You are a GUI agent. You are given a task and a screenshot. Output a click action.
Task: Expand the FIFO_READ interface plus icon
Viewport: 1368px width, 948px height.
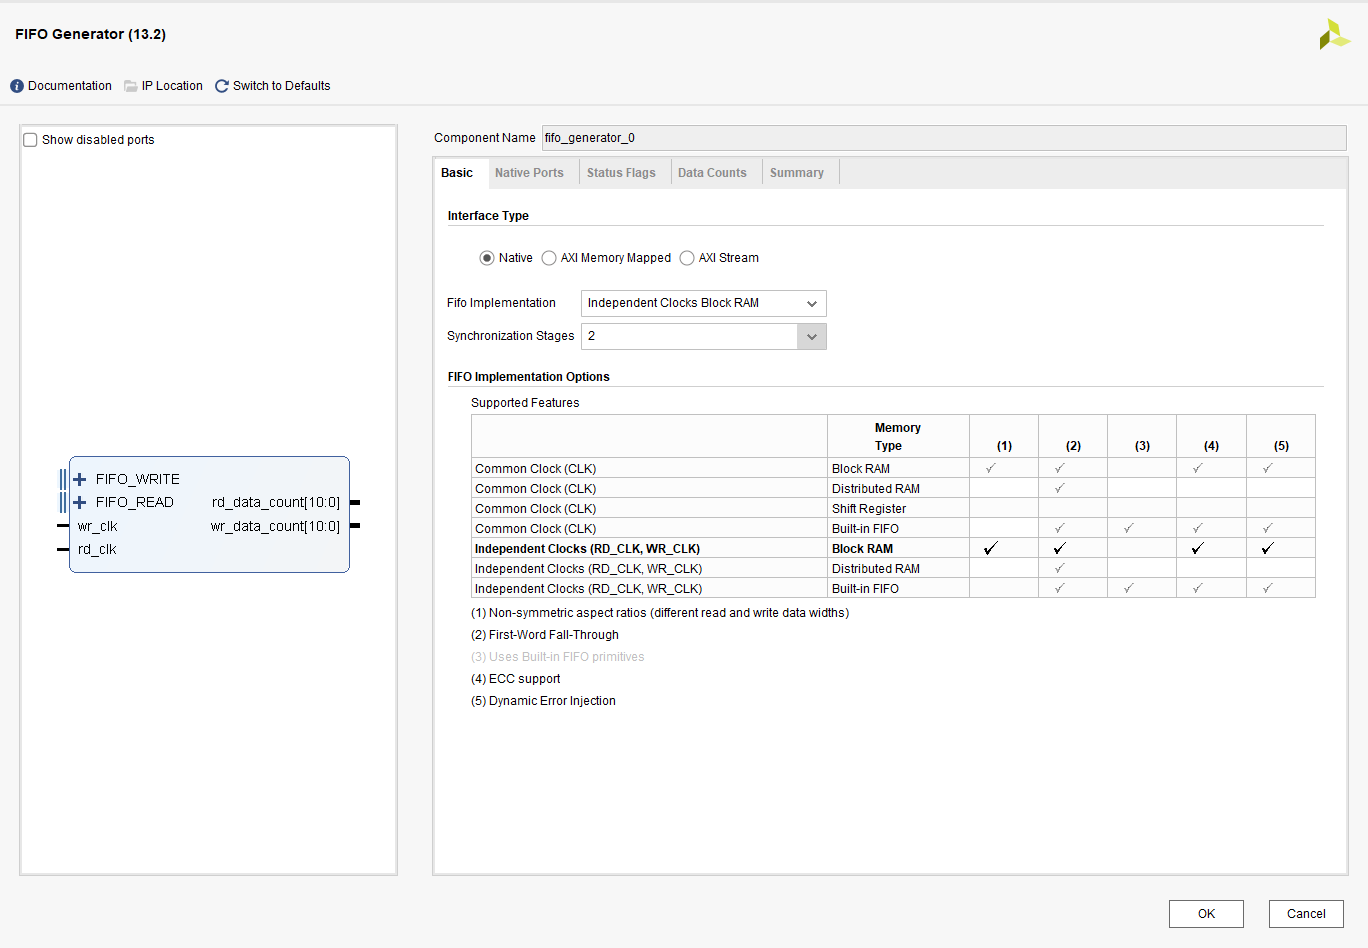click(80, 502)
